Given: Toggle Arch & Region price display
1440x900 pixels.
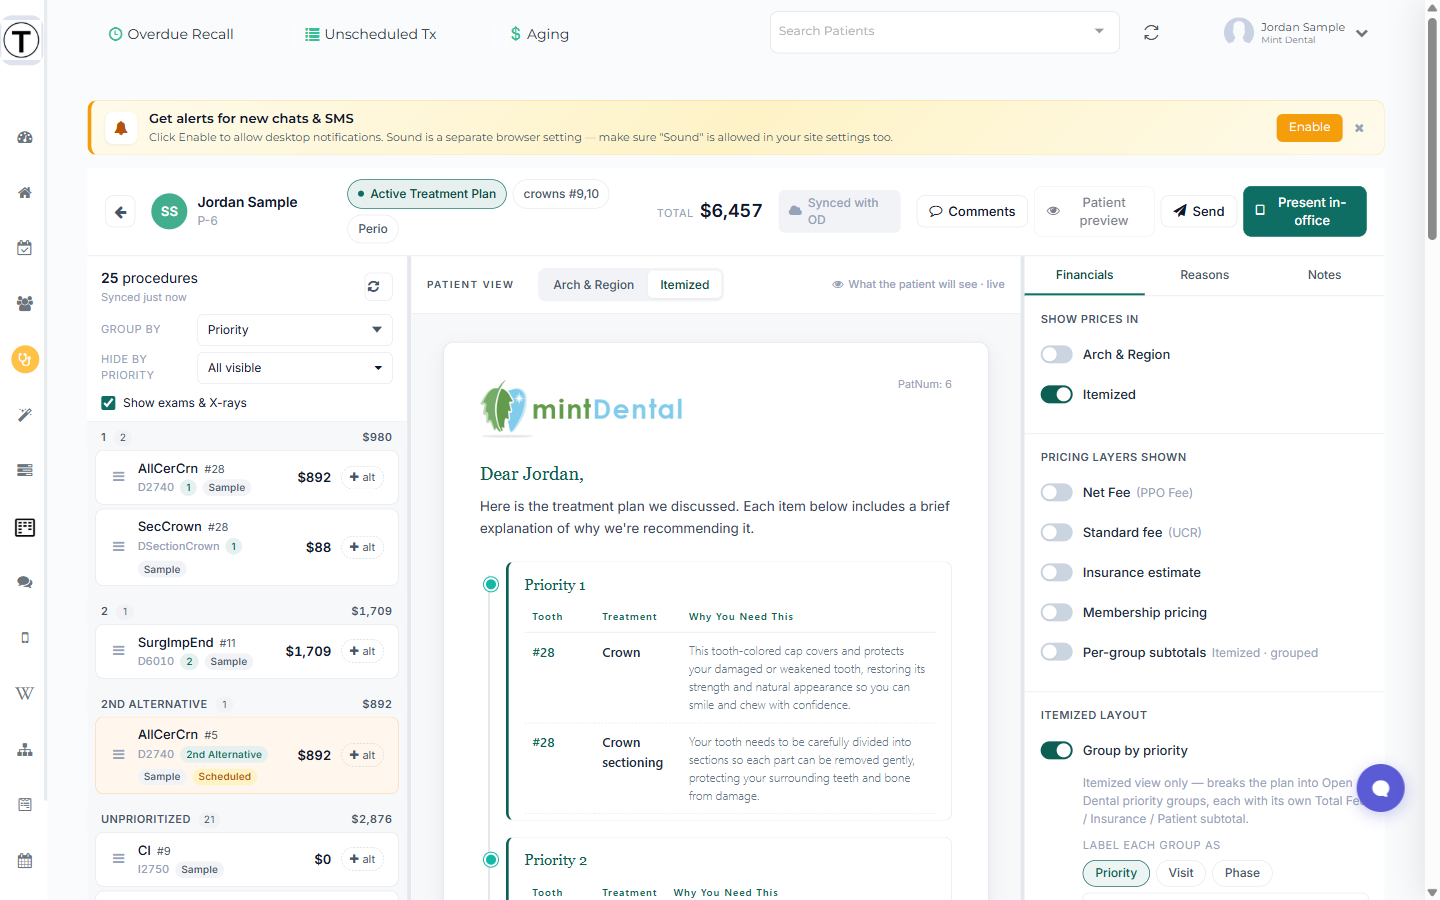Looking at the screenshot, I should 1056,354.
